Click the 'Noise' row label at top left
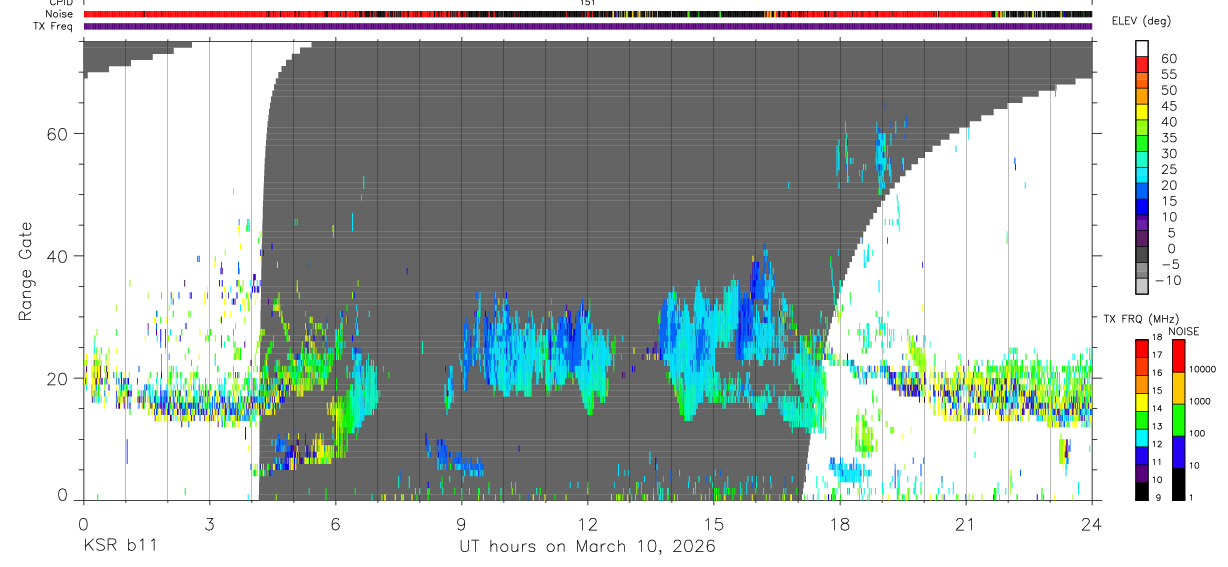The image size is (1228, 567). click(58, 14)
